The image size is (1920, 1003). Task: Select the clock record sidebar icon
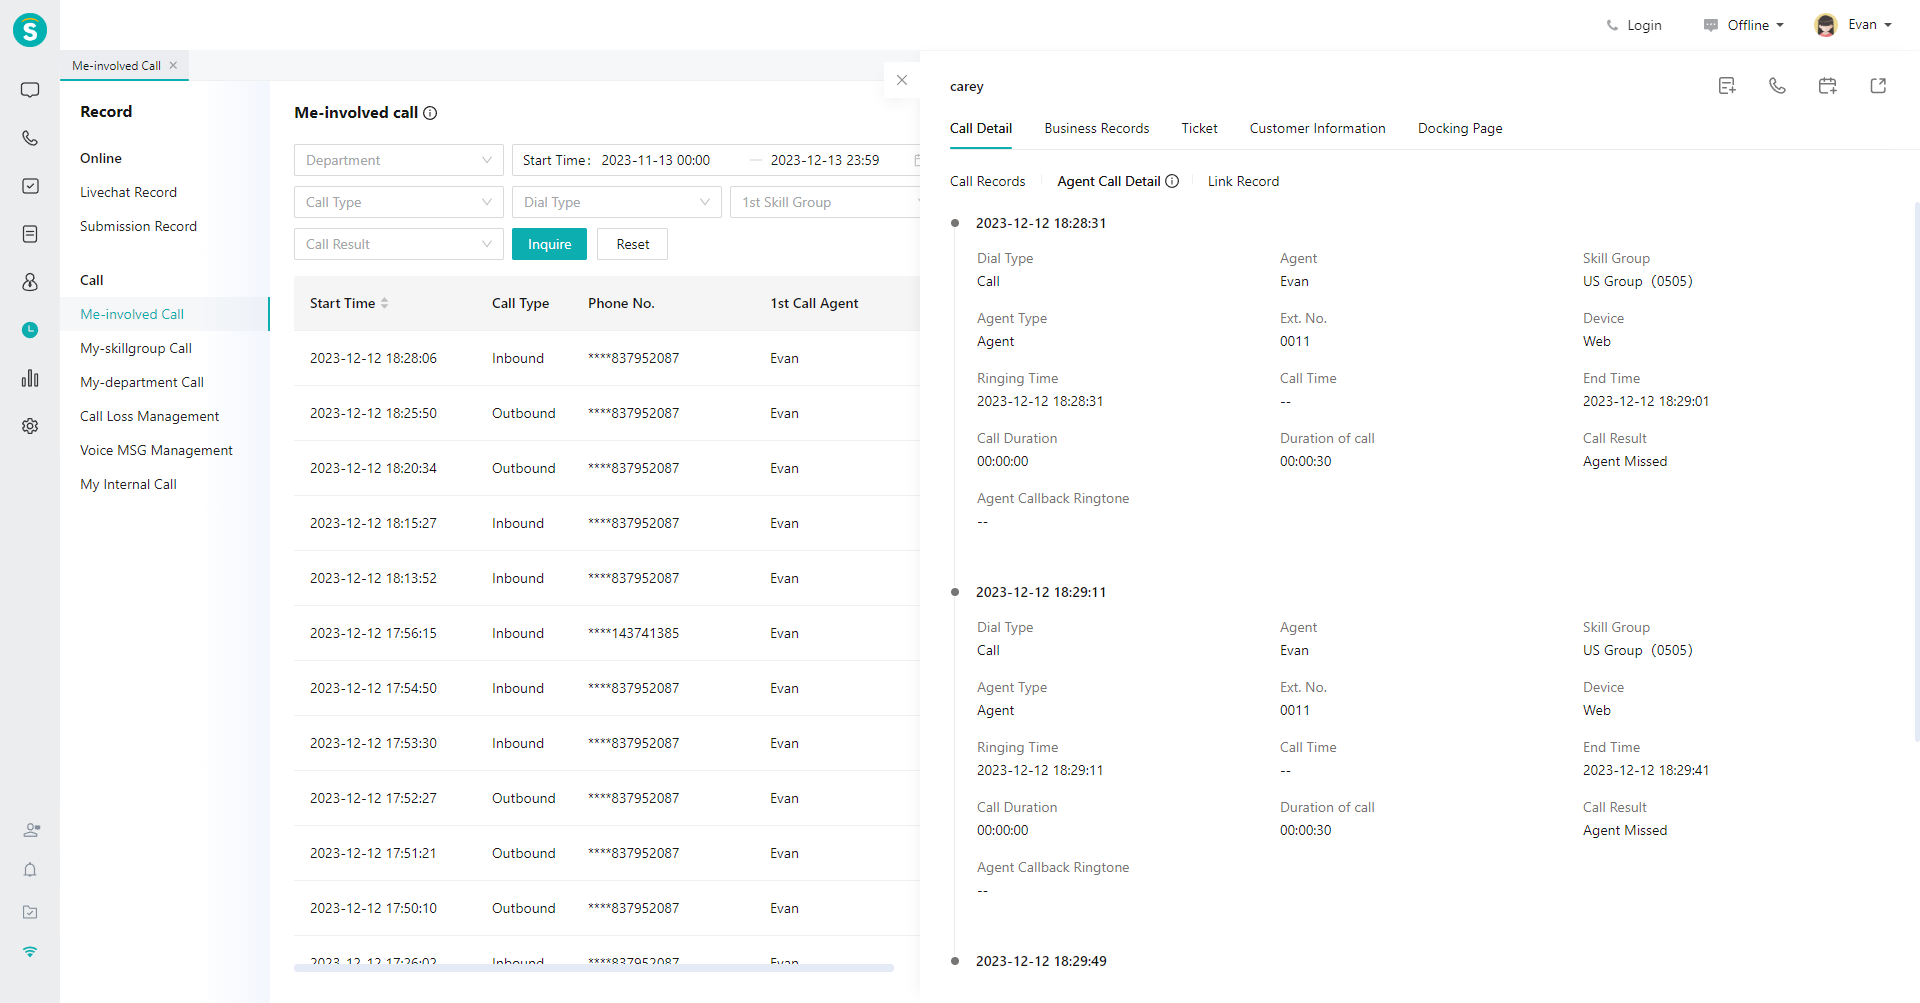pyautogui.click(x=30, y=330)
